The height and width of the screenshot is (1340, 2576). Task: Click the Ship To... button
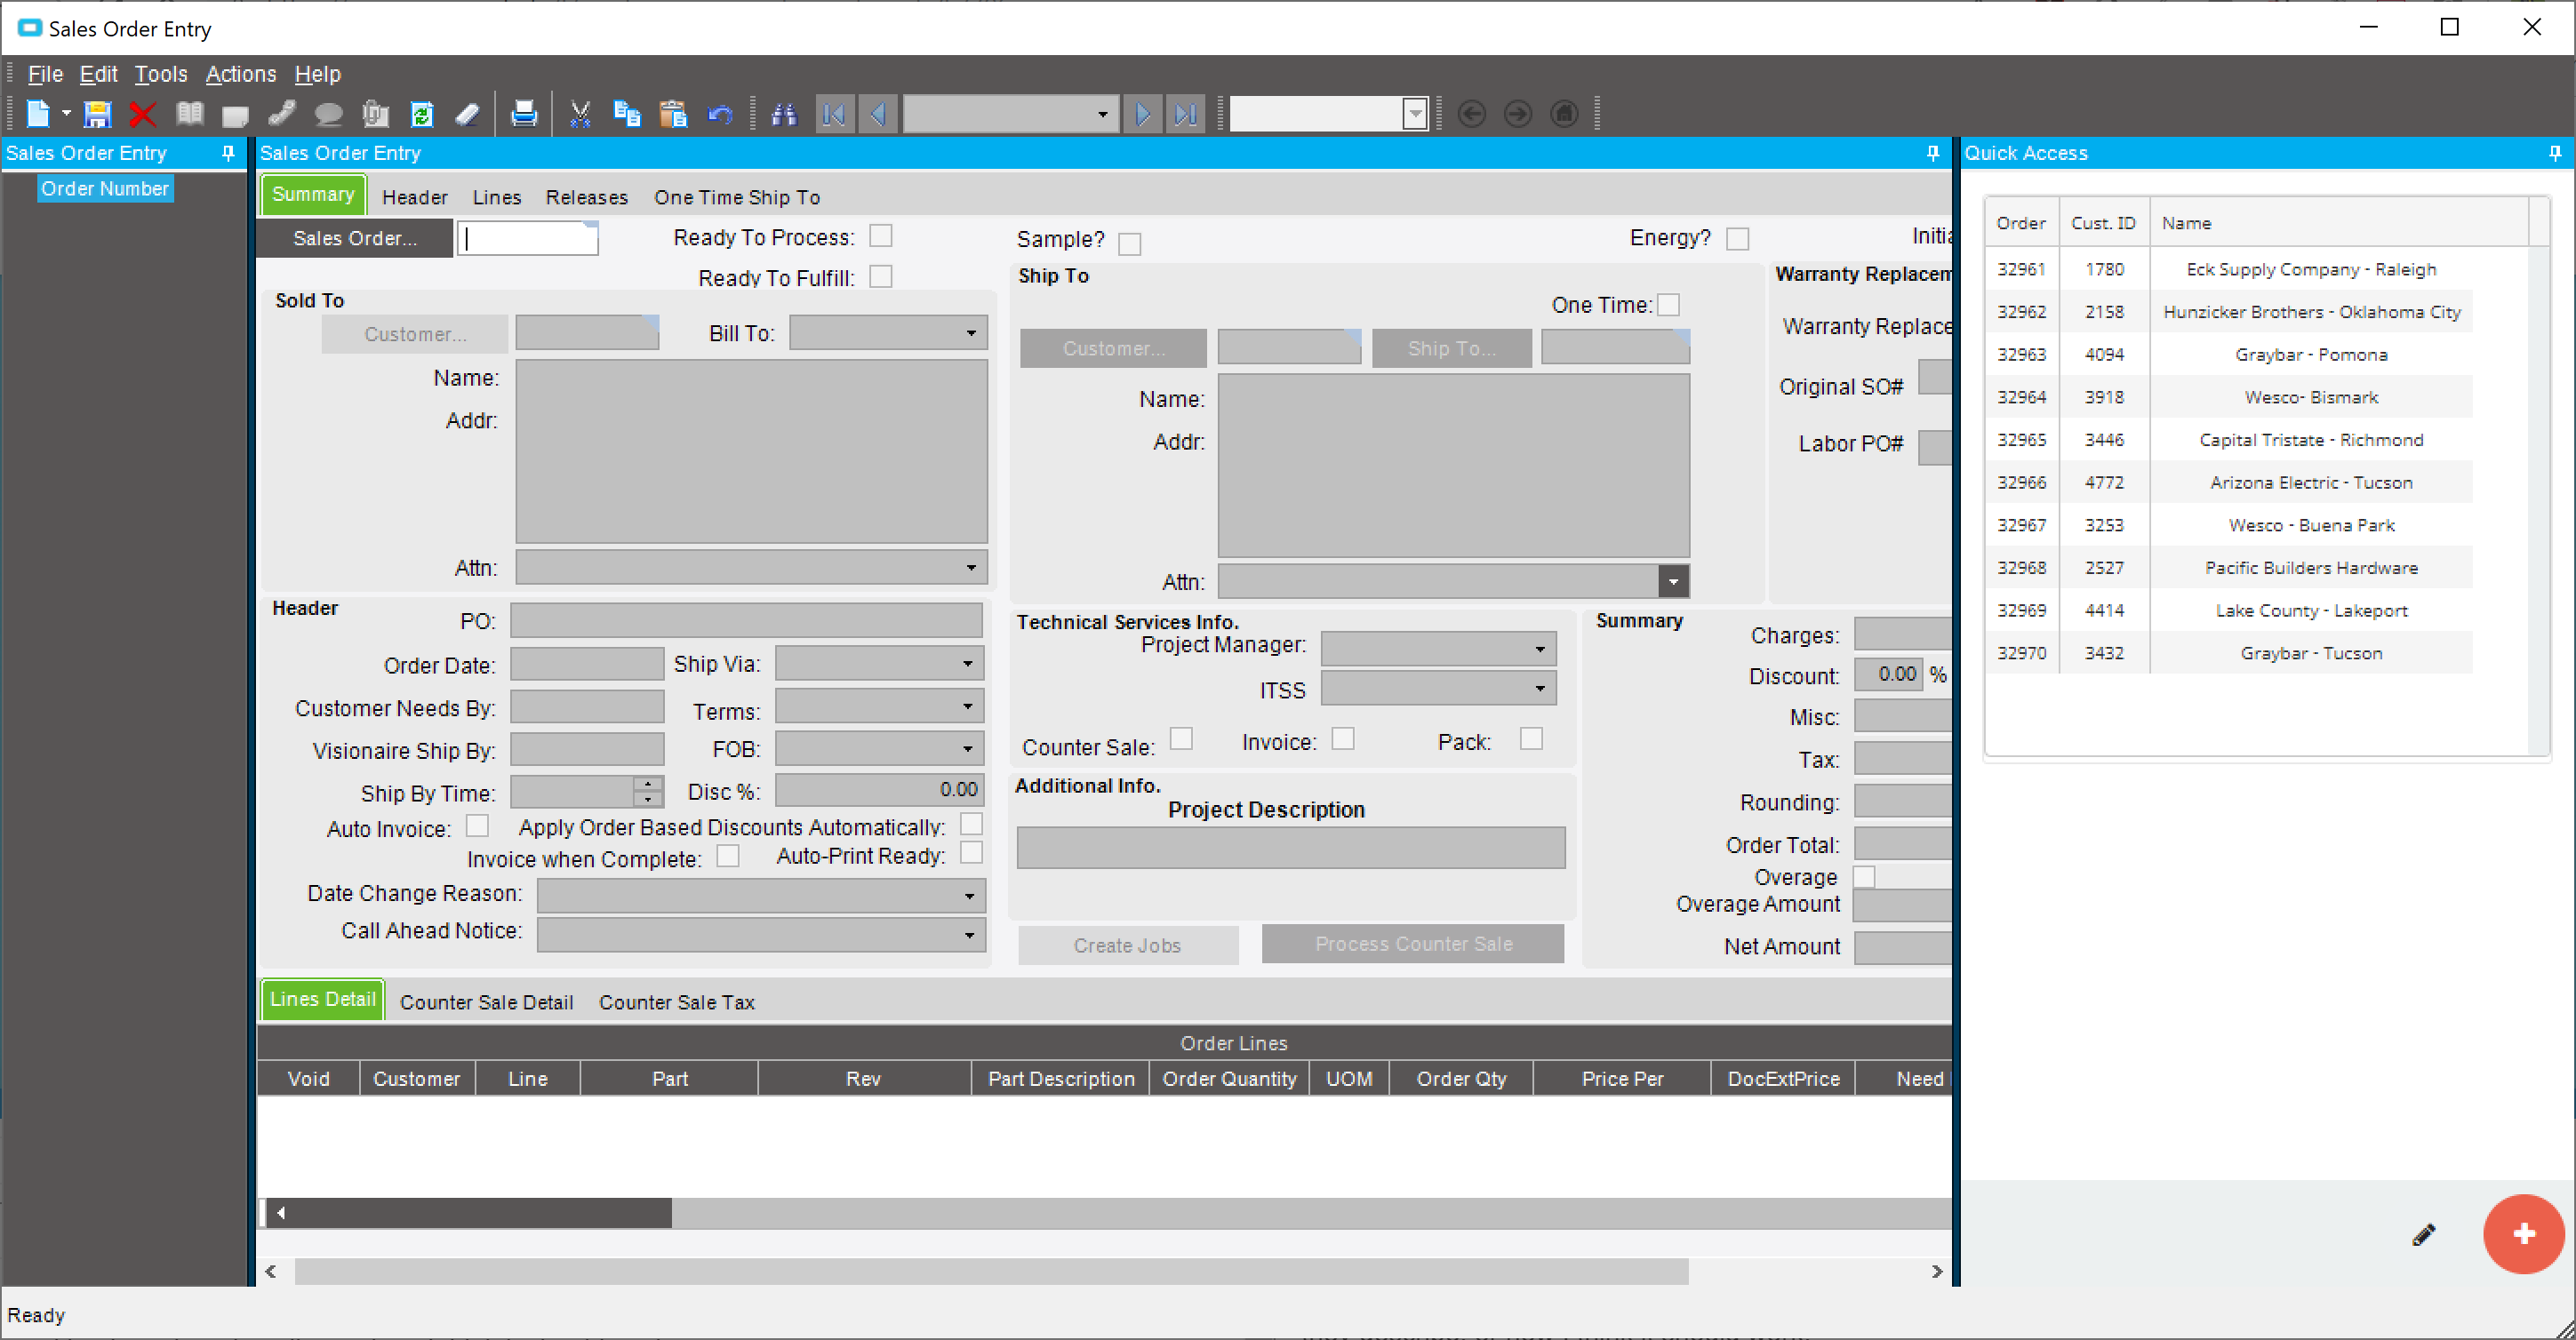click(1452, 348)
